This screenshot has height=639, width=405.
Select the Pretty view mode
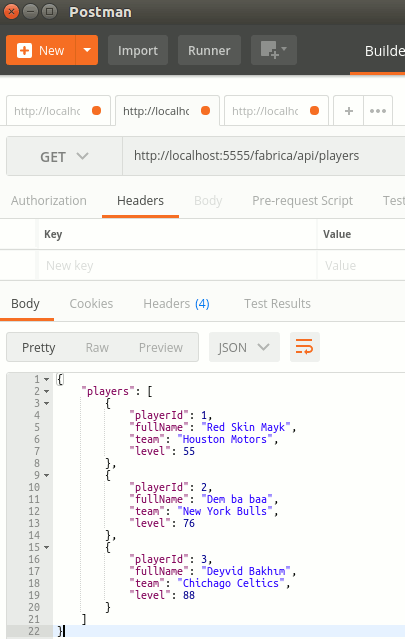[x=38, y=348]
